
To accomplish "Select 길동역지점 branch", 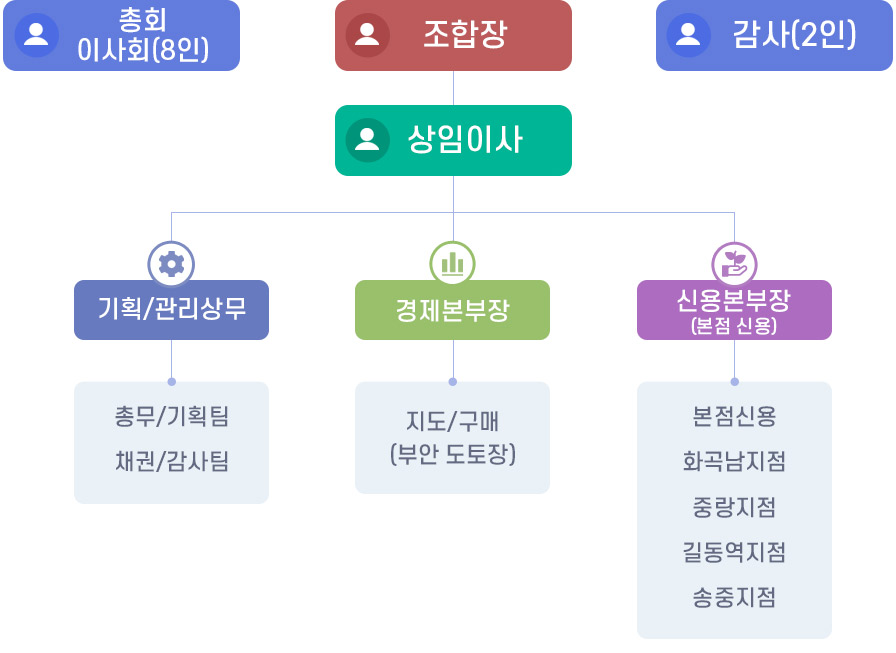I will click(734, 552).
